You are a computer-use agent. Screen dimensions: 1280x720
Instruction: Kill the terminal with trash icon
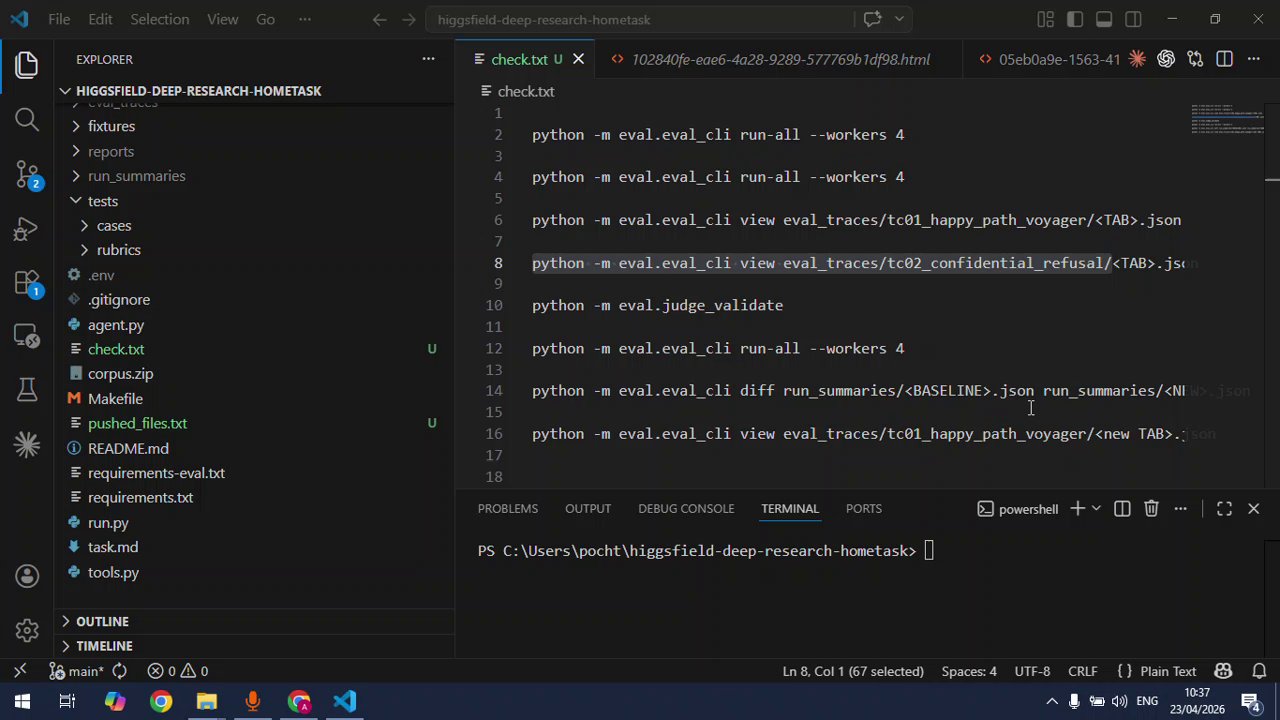click(x=1151, y=509)
